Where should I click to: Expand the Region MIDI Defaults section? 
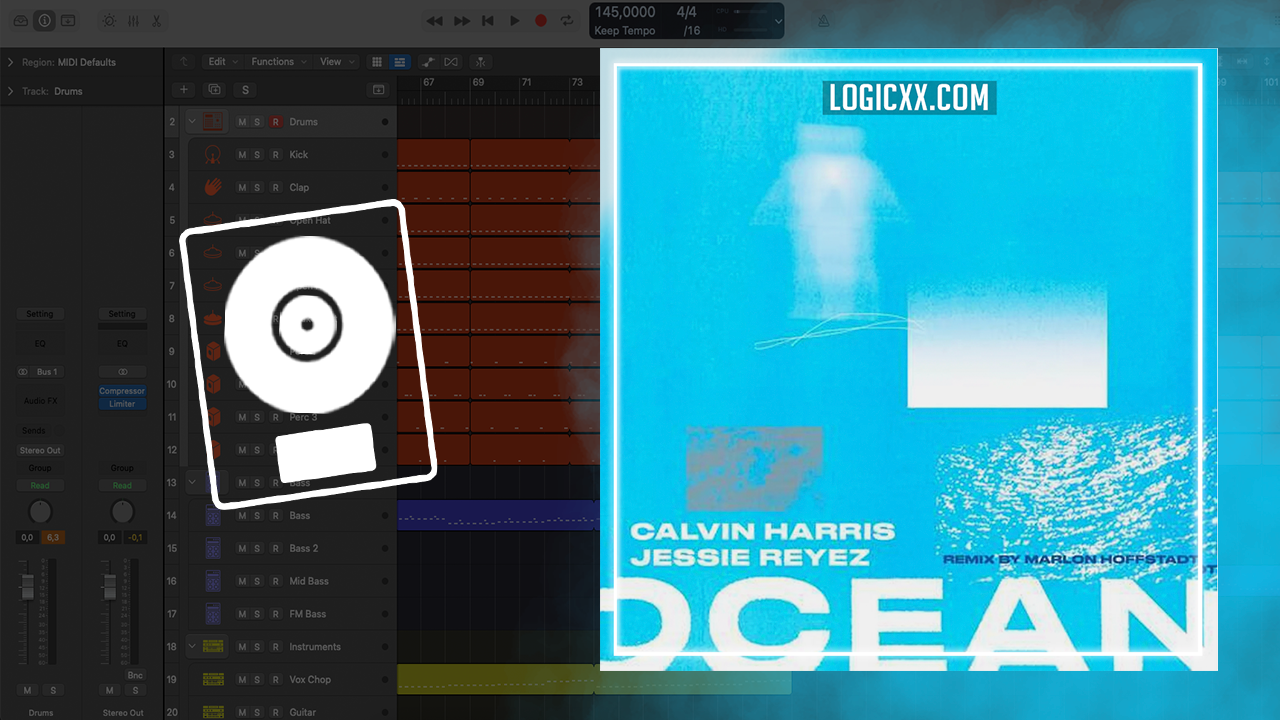(x=11, y=62)
